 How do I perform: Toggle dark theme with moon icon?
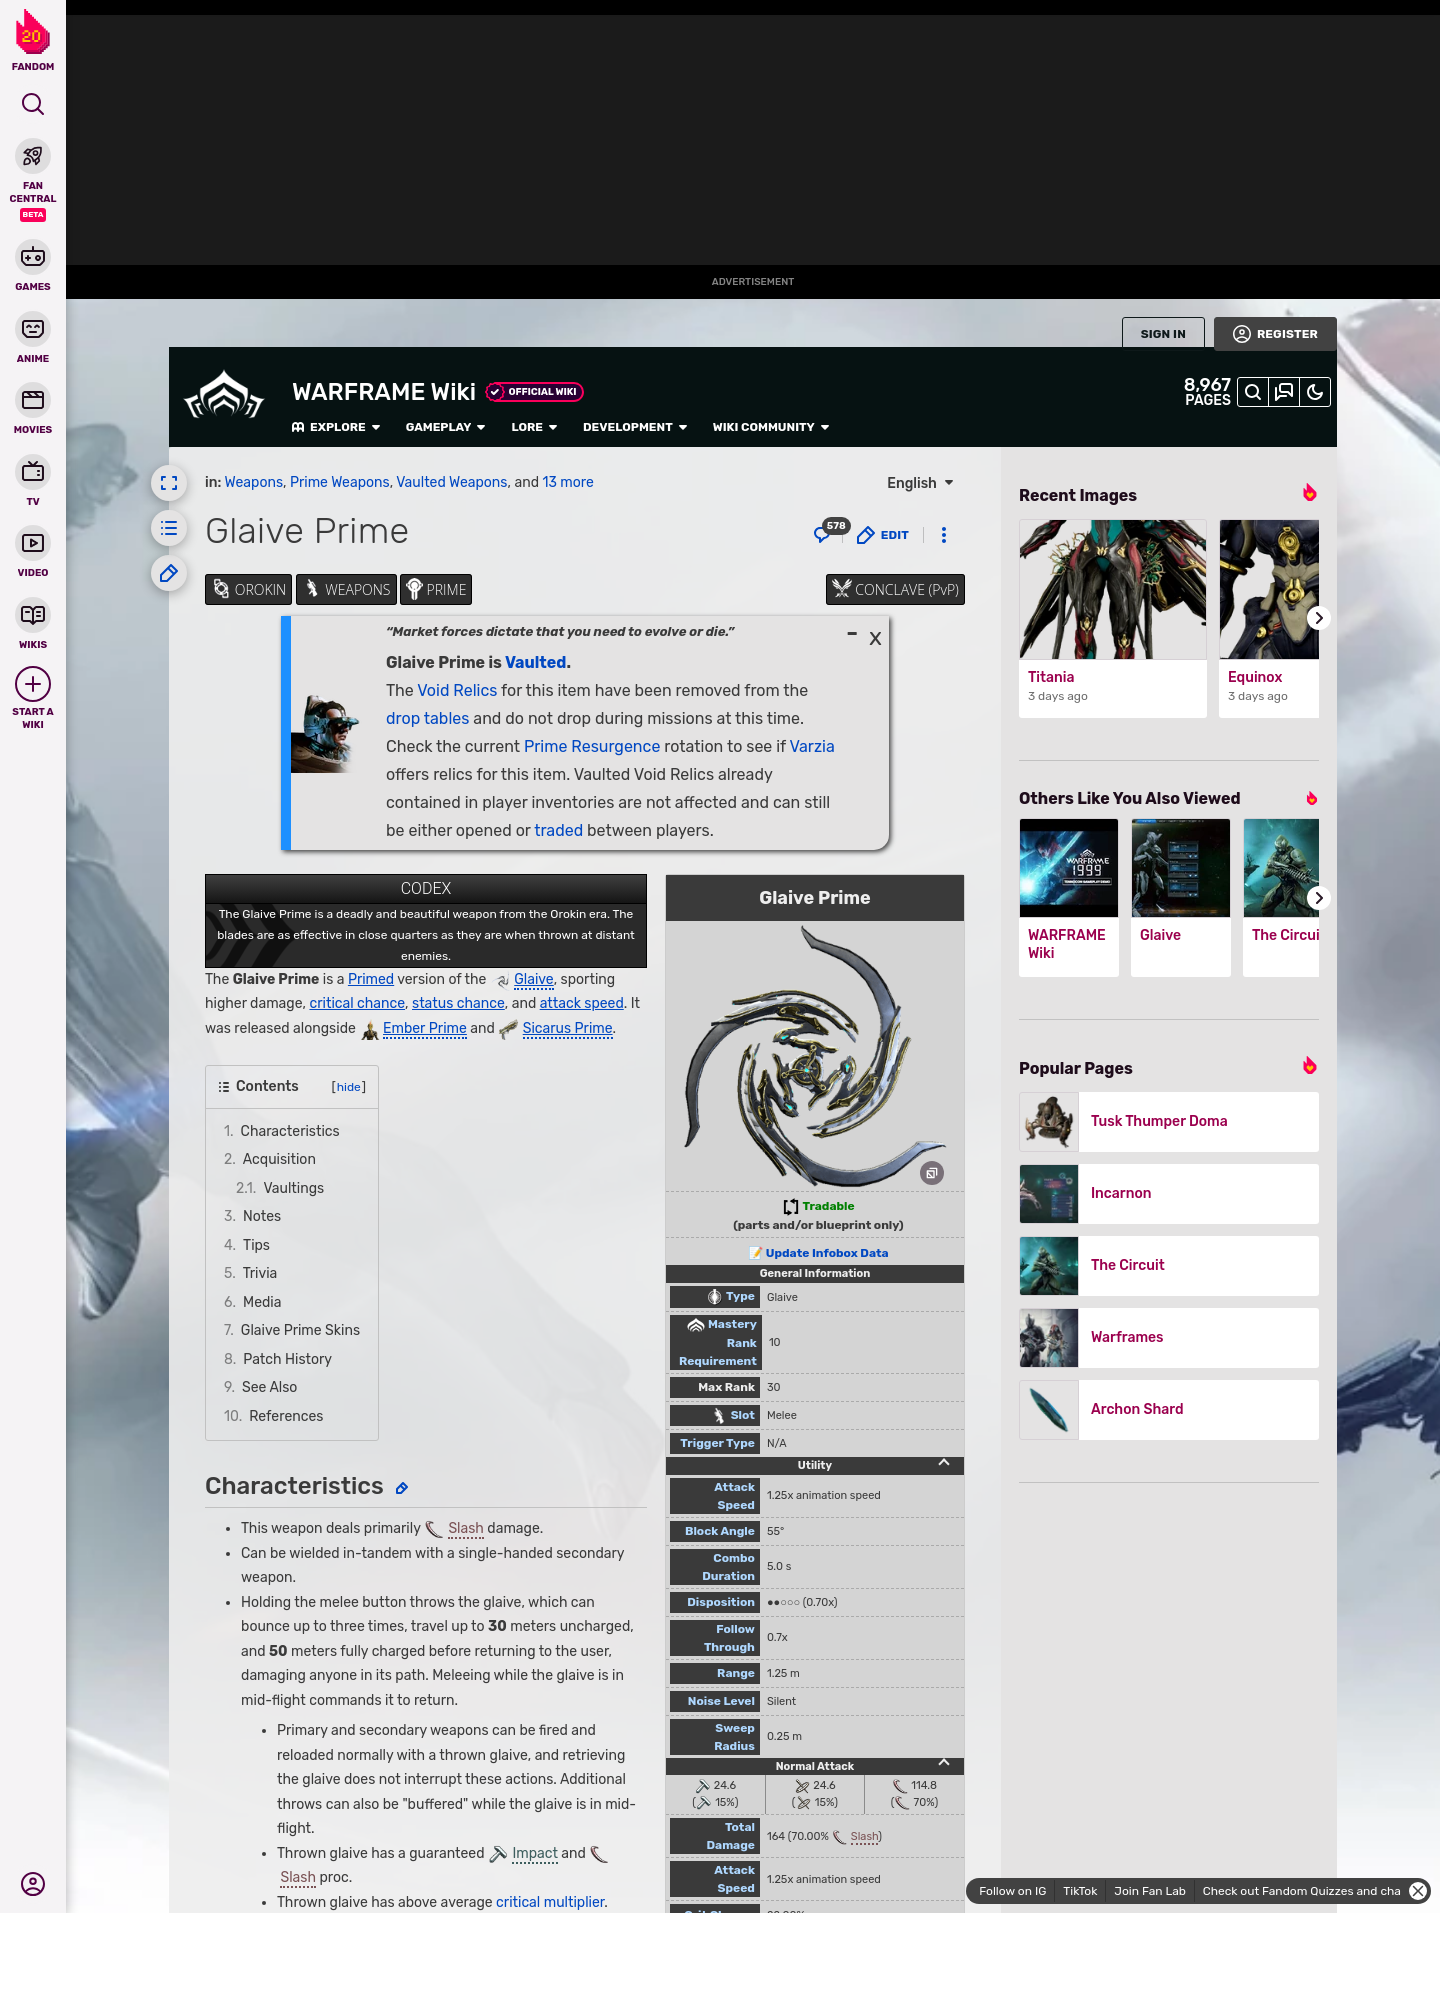coord(1315,392)
